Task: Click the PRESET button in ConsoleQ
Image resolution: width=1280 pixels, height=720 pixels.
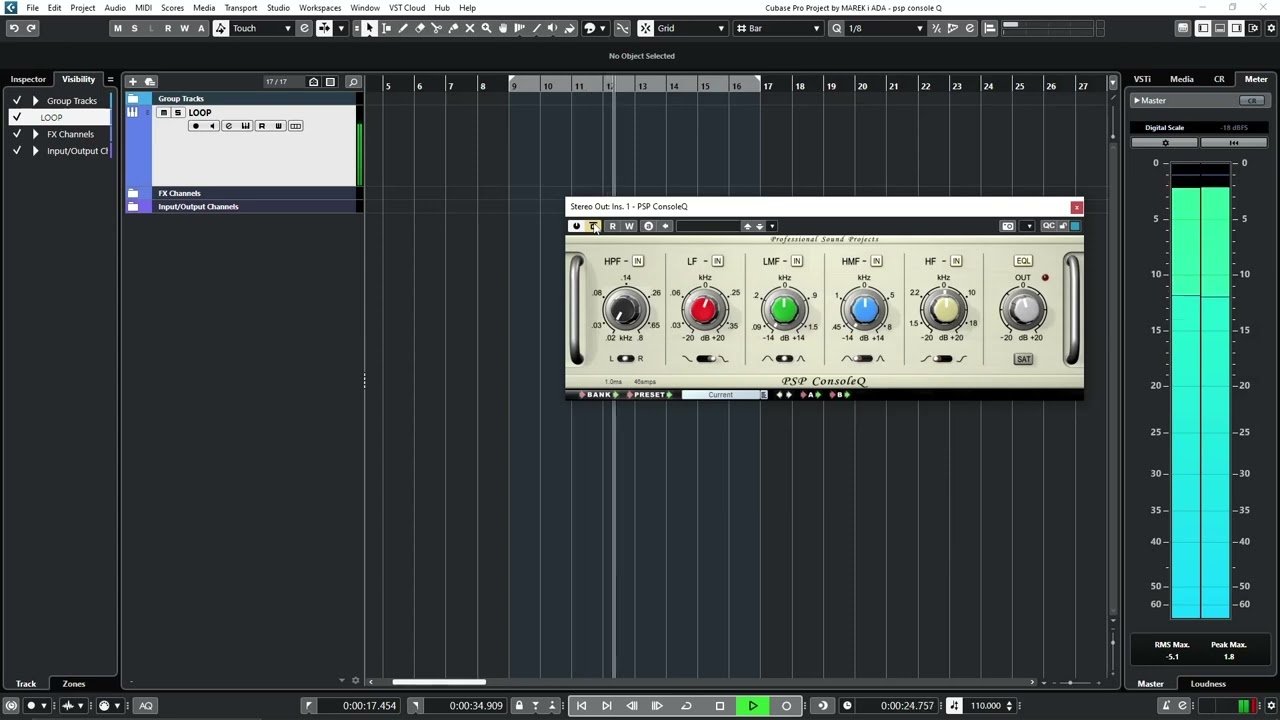Action: [x=649, y=395]
